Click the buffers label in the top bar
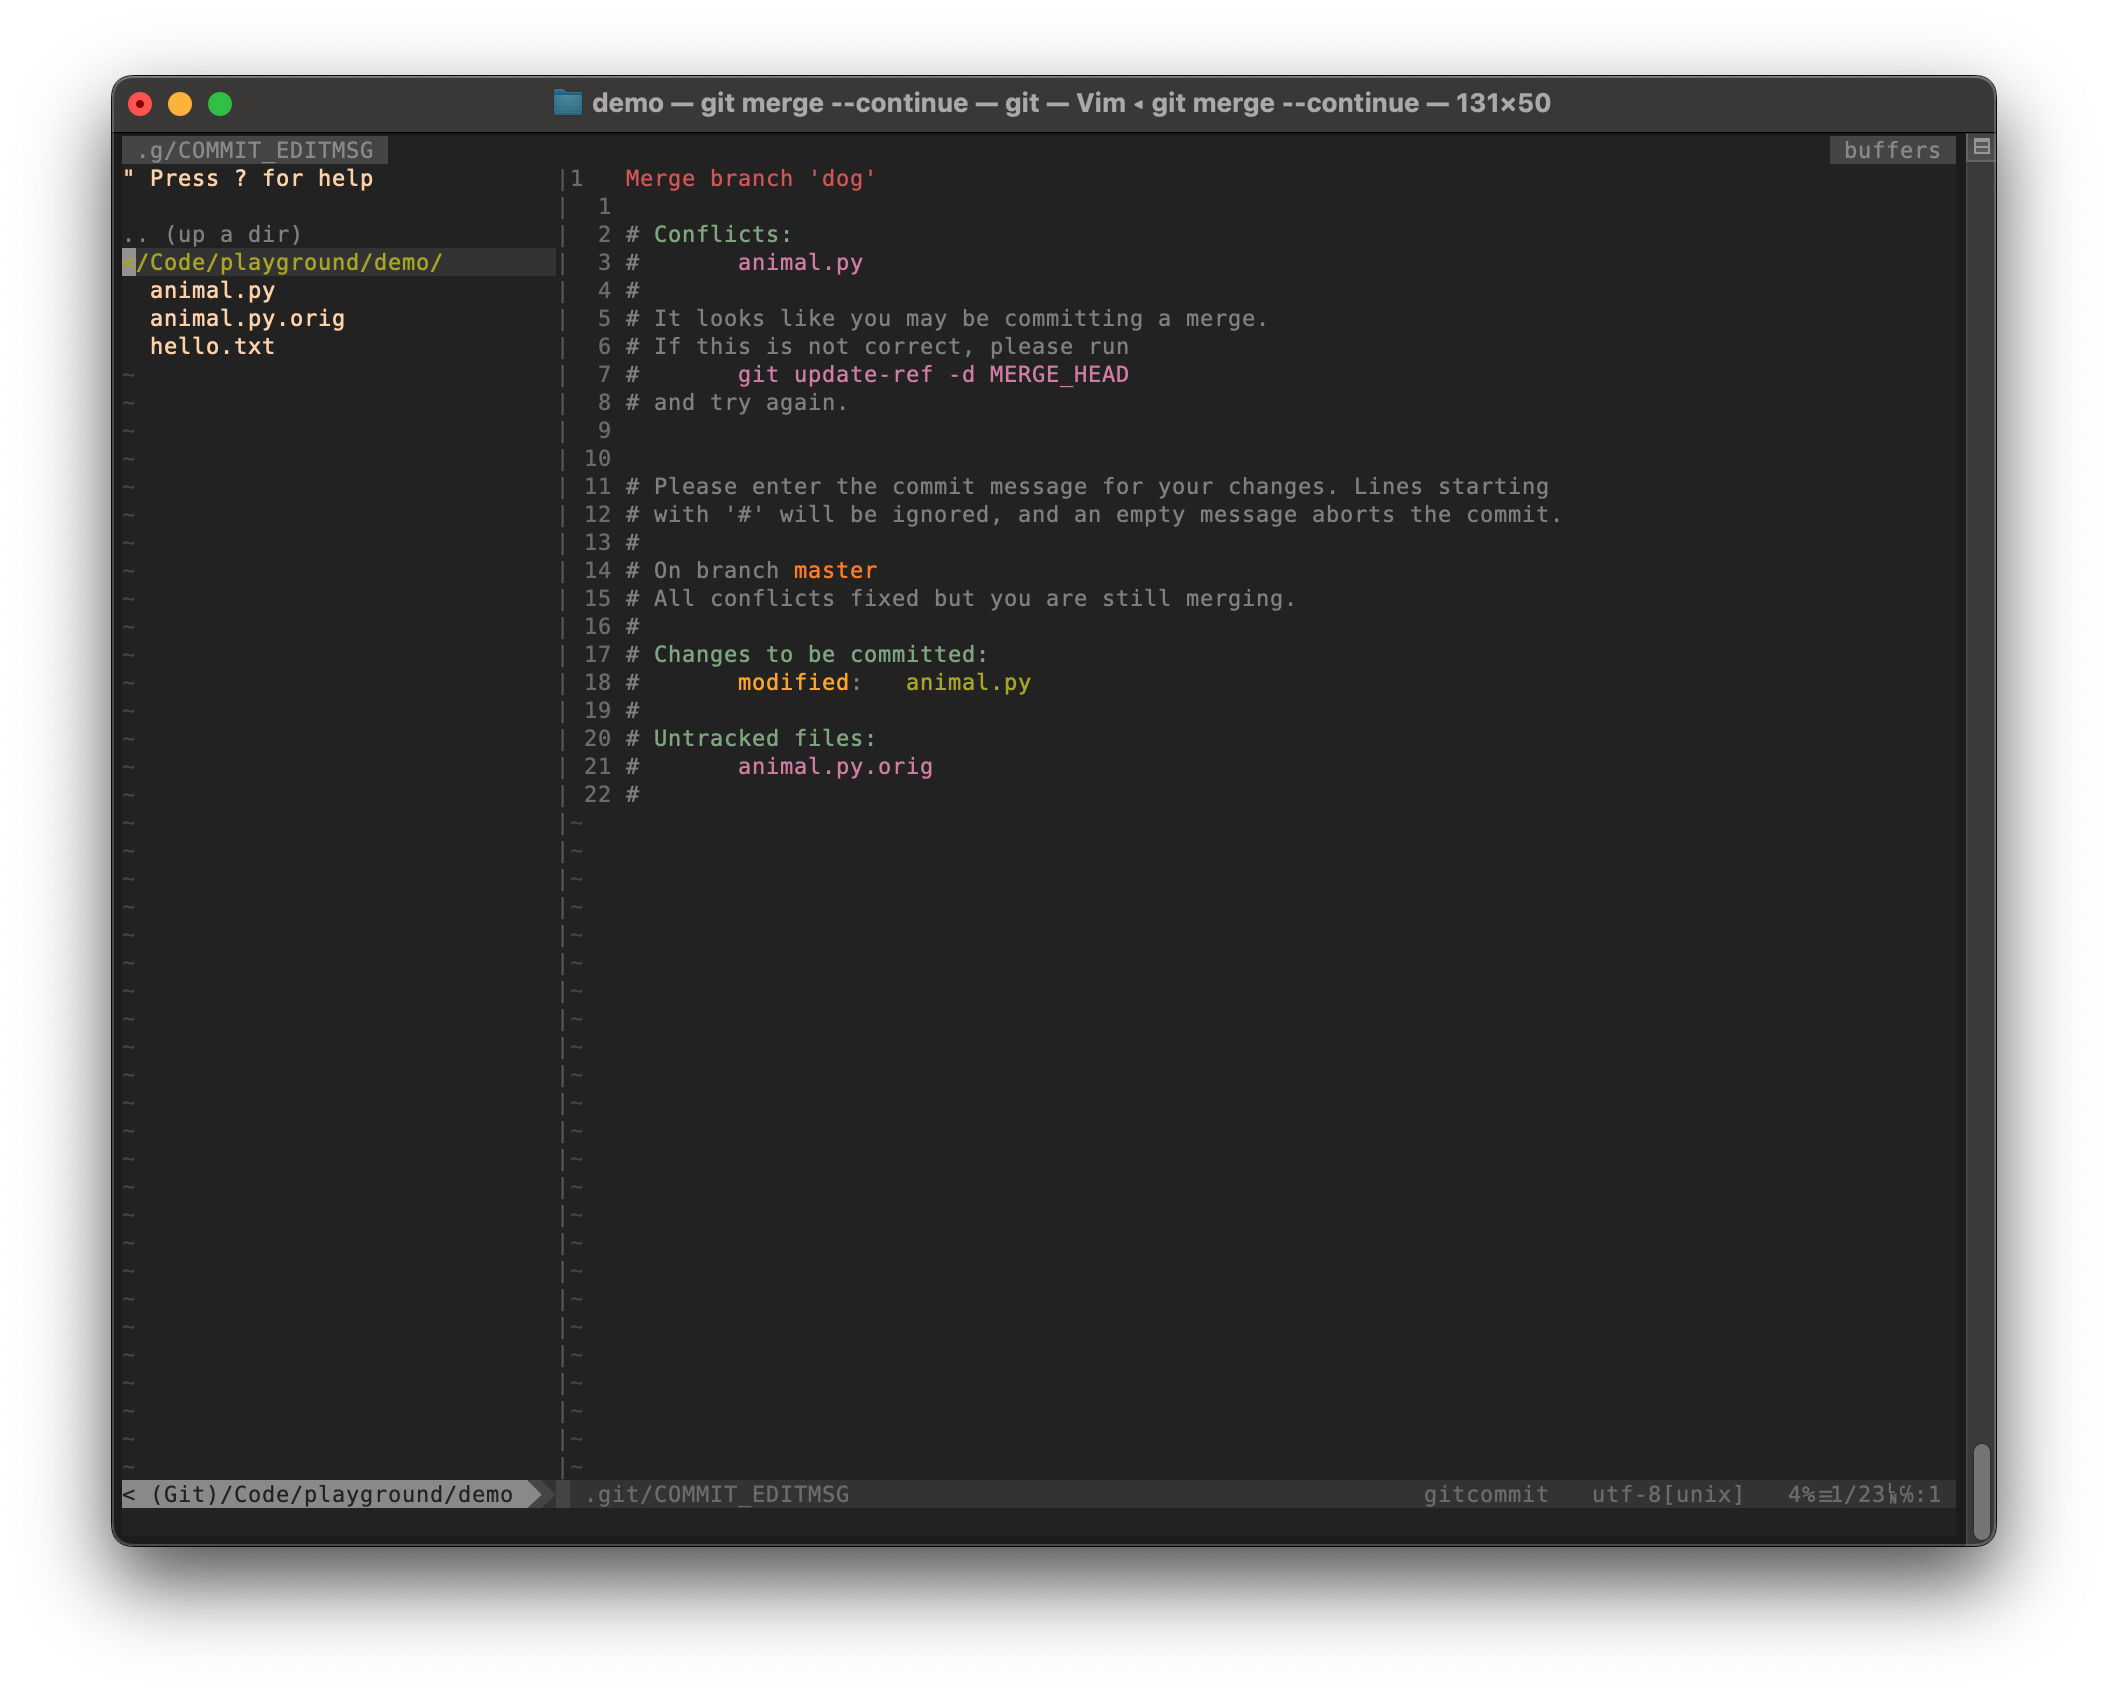 [1891, 150]
